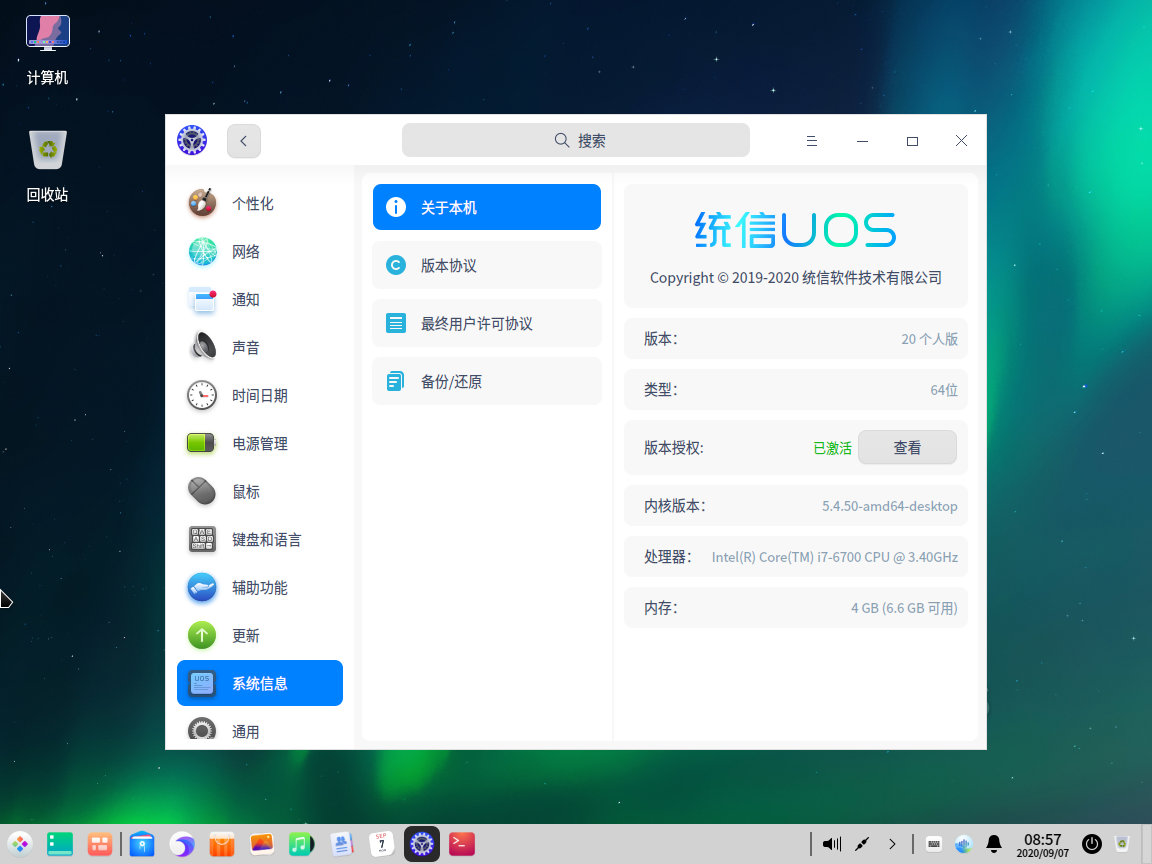
Task: Click the processor value Intel(R) Core(TM) i7-6700
Action: pos(835,557)
